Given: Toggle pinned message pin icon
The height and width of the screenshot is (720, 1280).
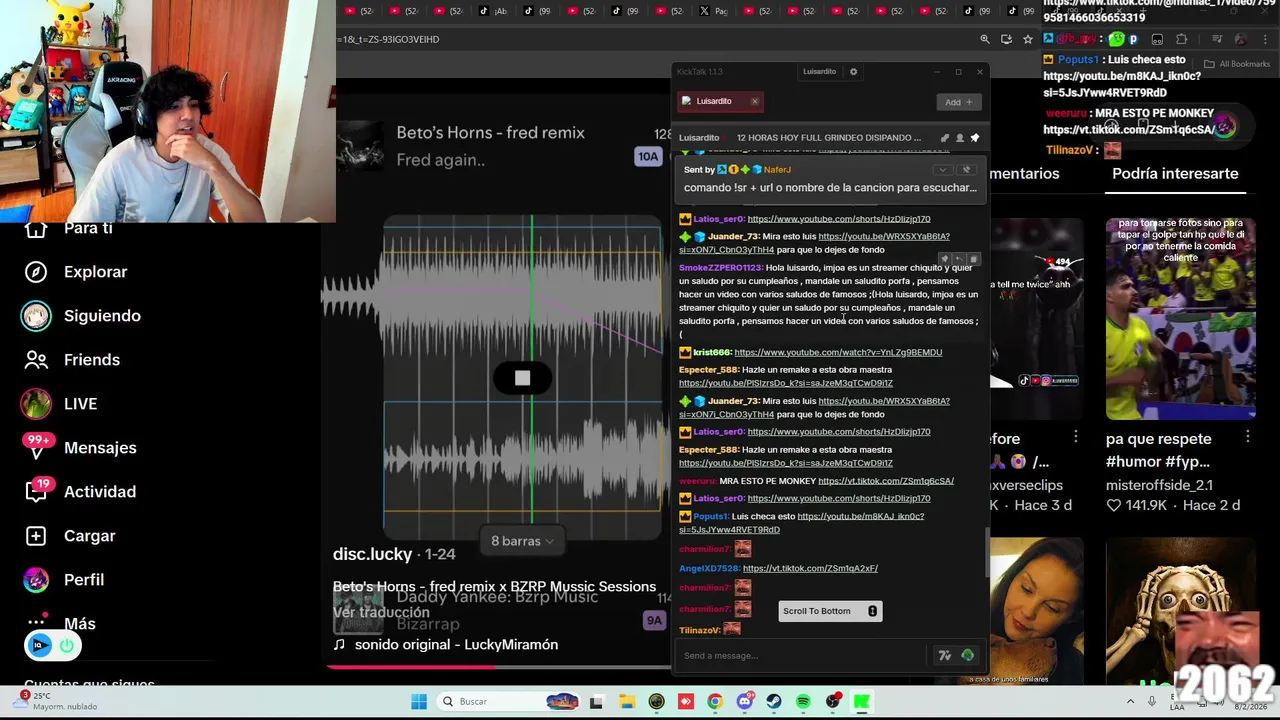Looking at the screenshot, I should tap(975, 138).
